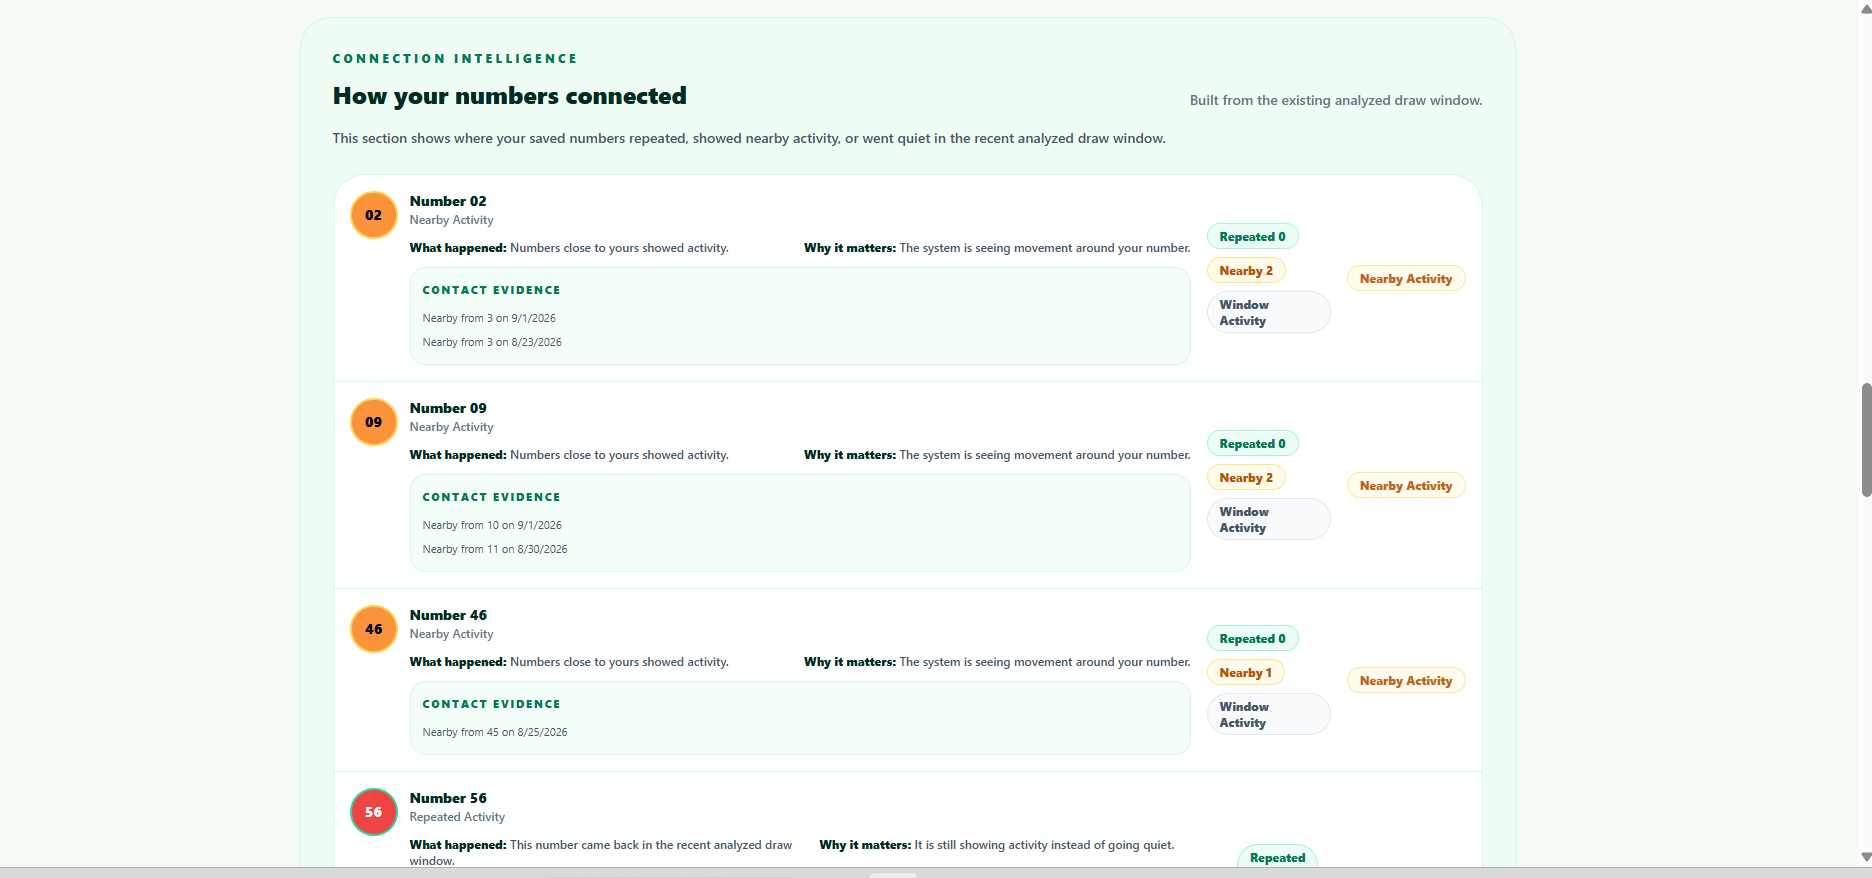The image size is (1872, 878).
Task: Click the section description starting "This section shows"
Action: (x=749, y=138)
